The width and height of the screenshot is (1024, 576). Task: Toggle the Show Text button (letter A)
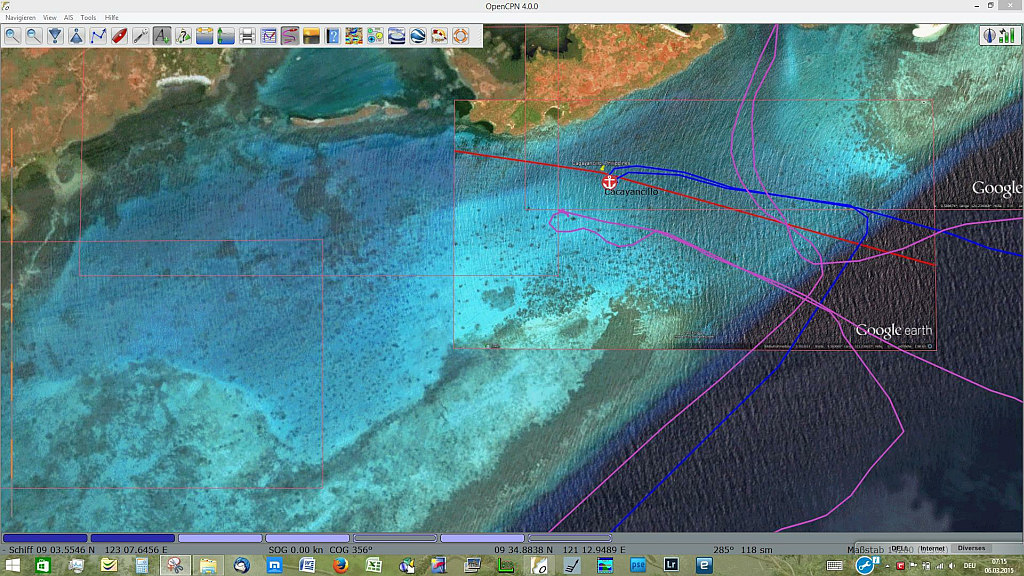(x=161, y=36)
